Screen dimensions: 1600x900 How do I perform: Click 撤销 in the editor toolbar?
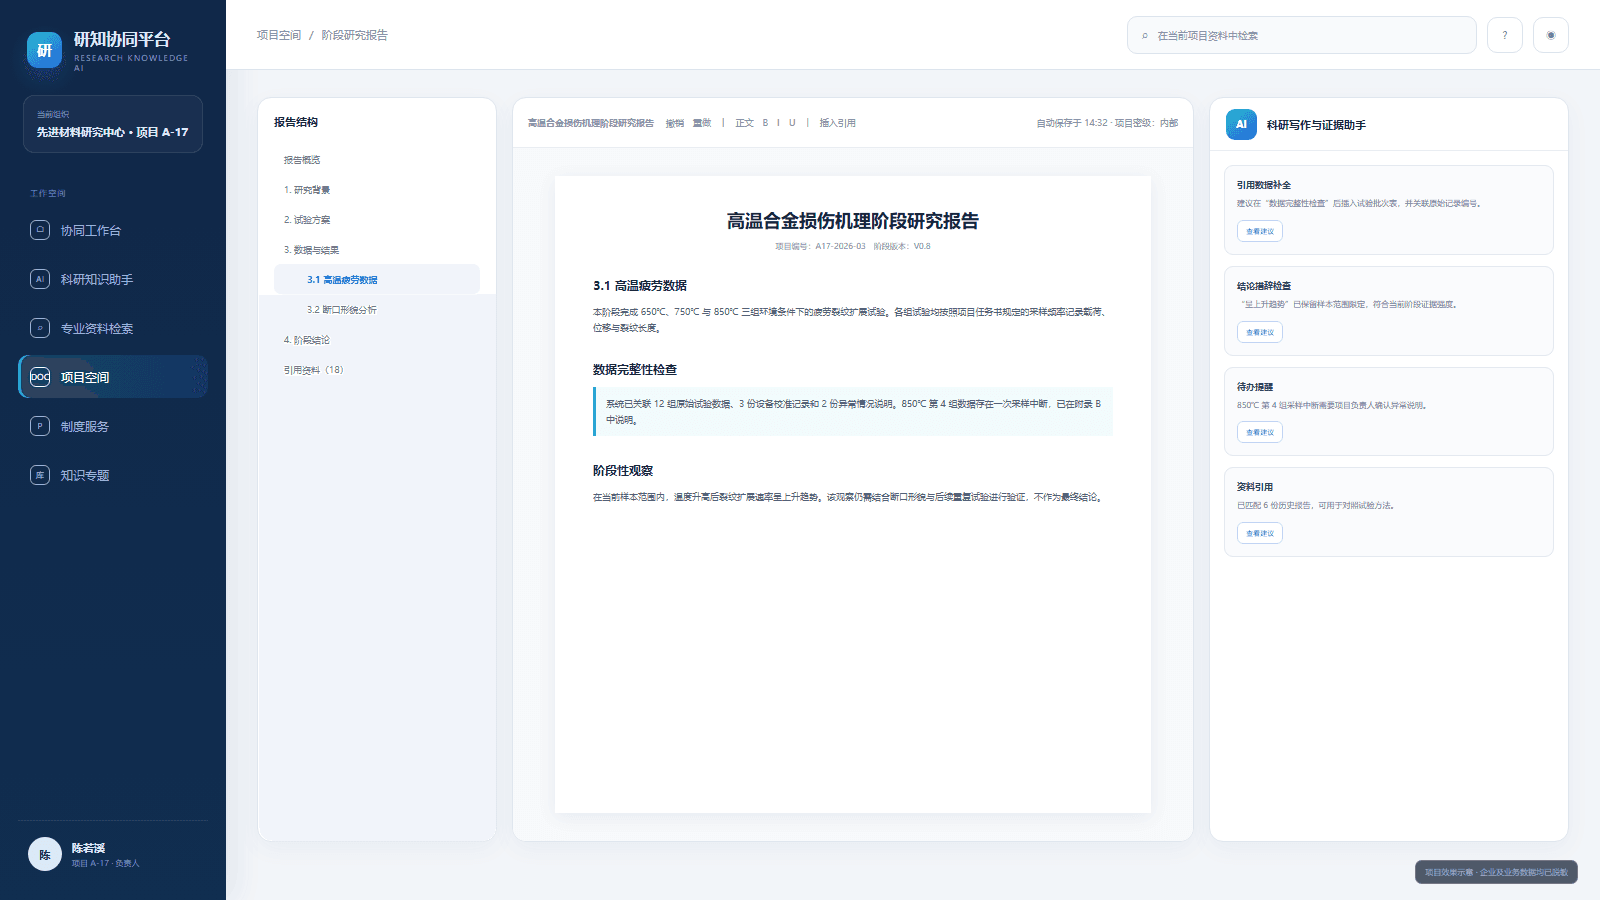tap(675, 123)
